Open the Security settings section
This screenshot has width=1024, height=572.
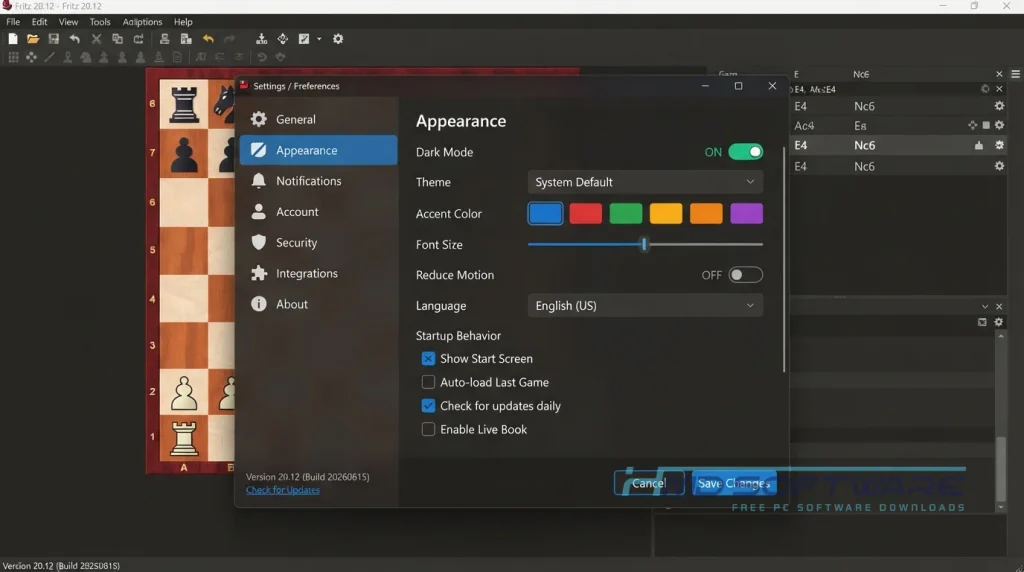(x=319, y=242)
